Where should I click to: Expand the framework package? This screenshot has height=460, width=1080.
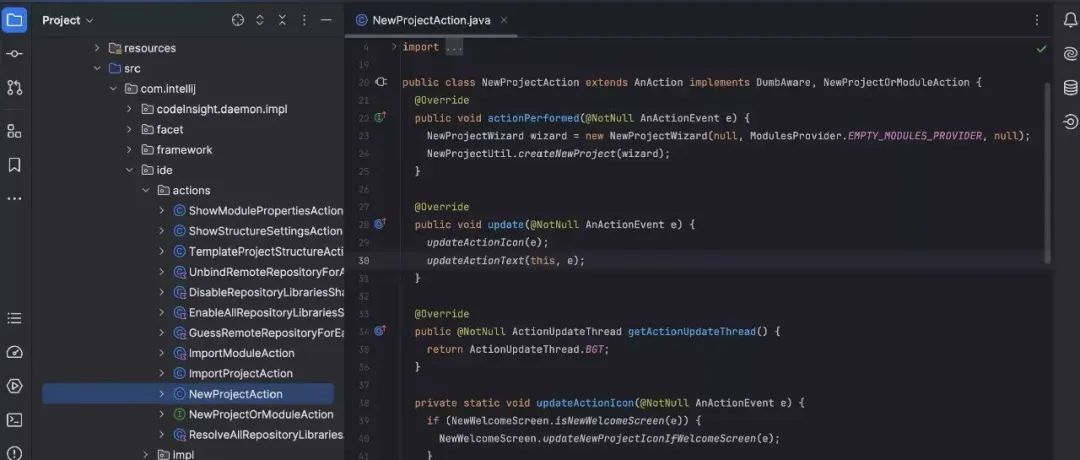click(129, 149)
